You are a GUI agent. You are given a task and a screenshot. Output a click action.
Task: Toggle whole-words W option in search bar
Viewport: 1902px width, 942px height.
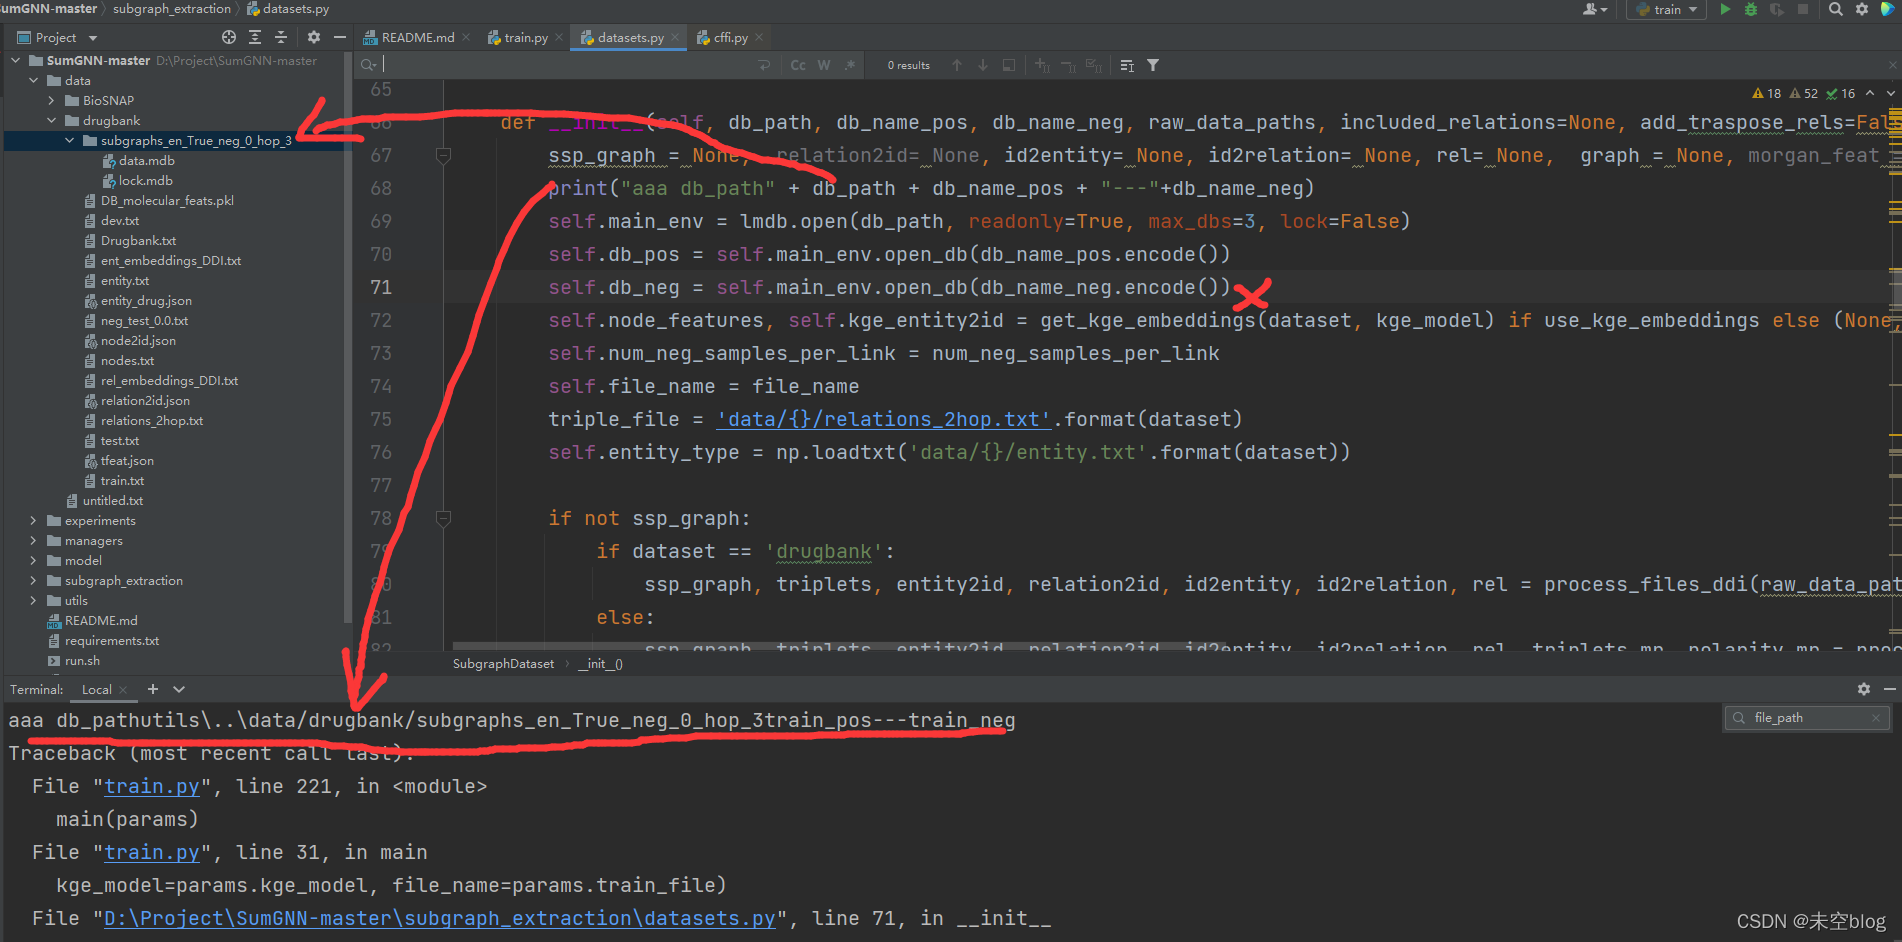click(823, 64)
